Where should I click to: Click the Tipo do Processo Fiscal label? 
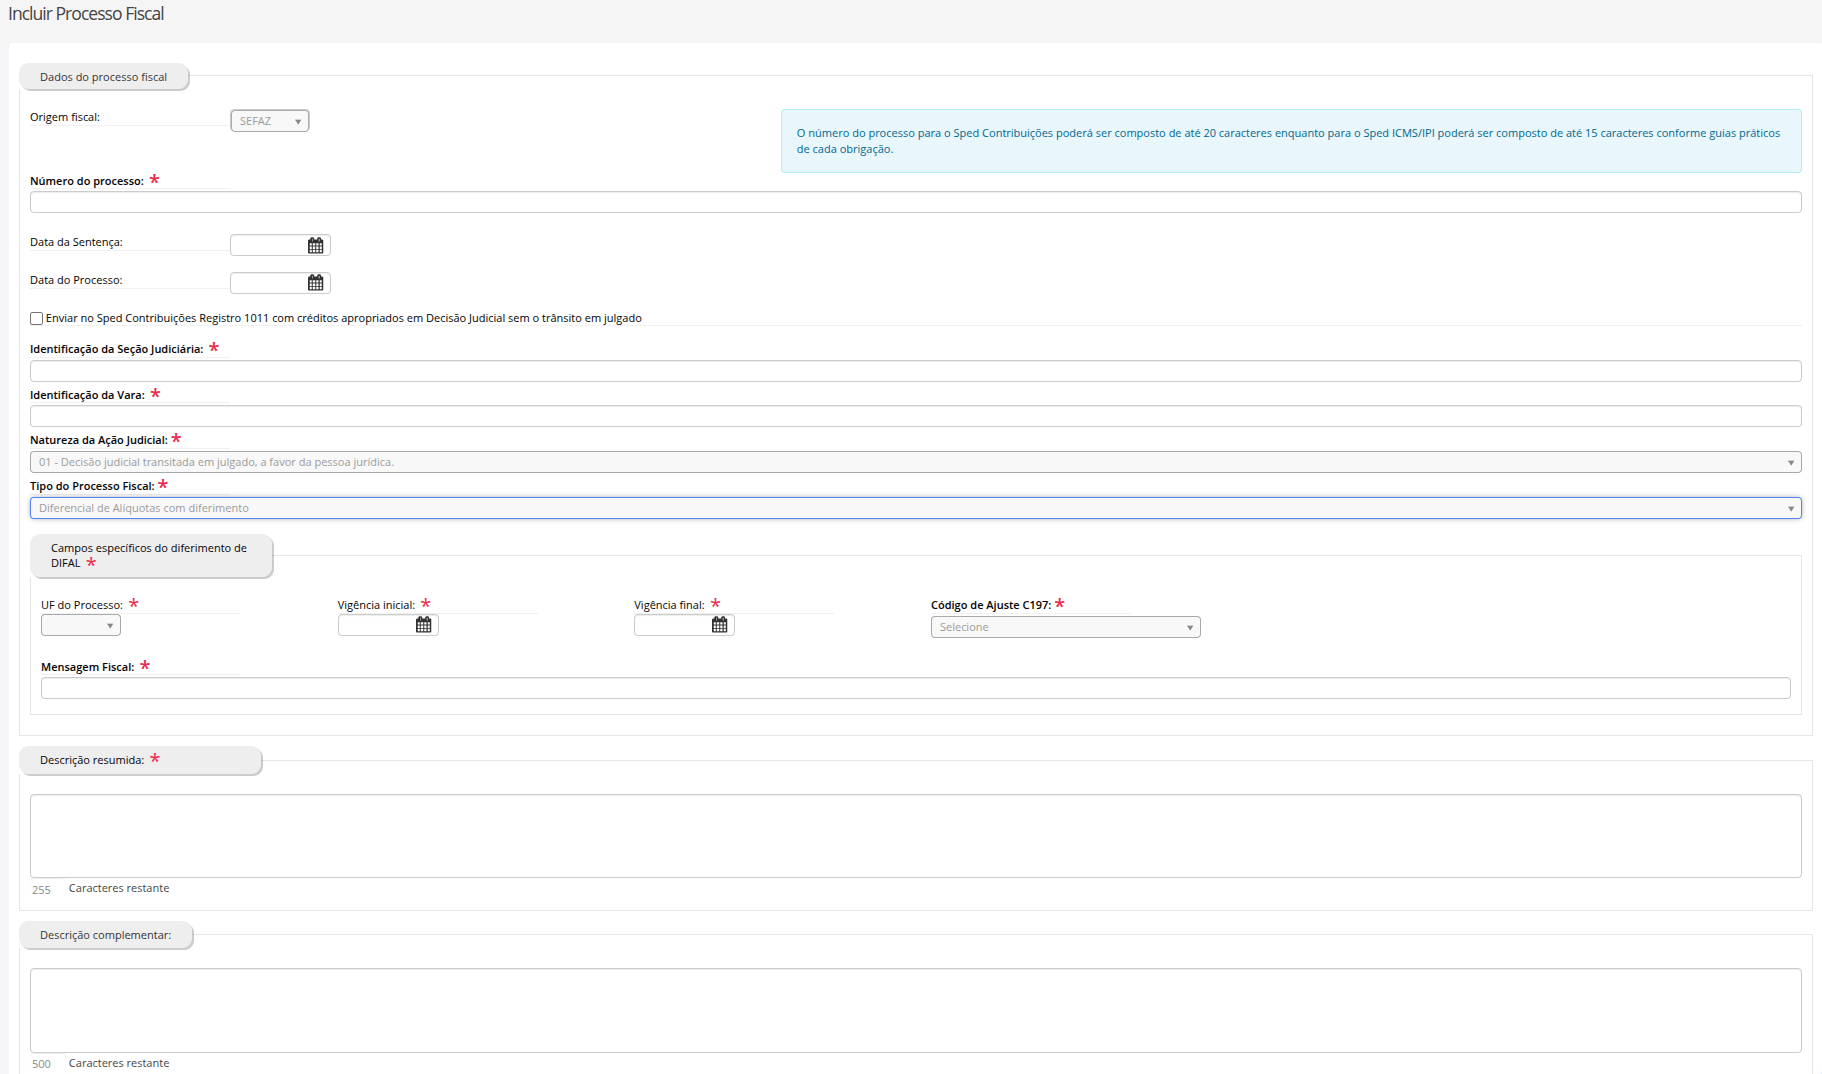(92, 487)
